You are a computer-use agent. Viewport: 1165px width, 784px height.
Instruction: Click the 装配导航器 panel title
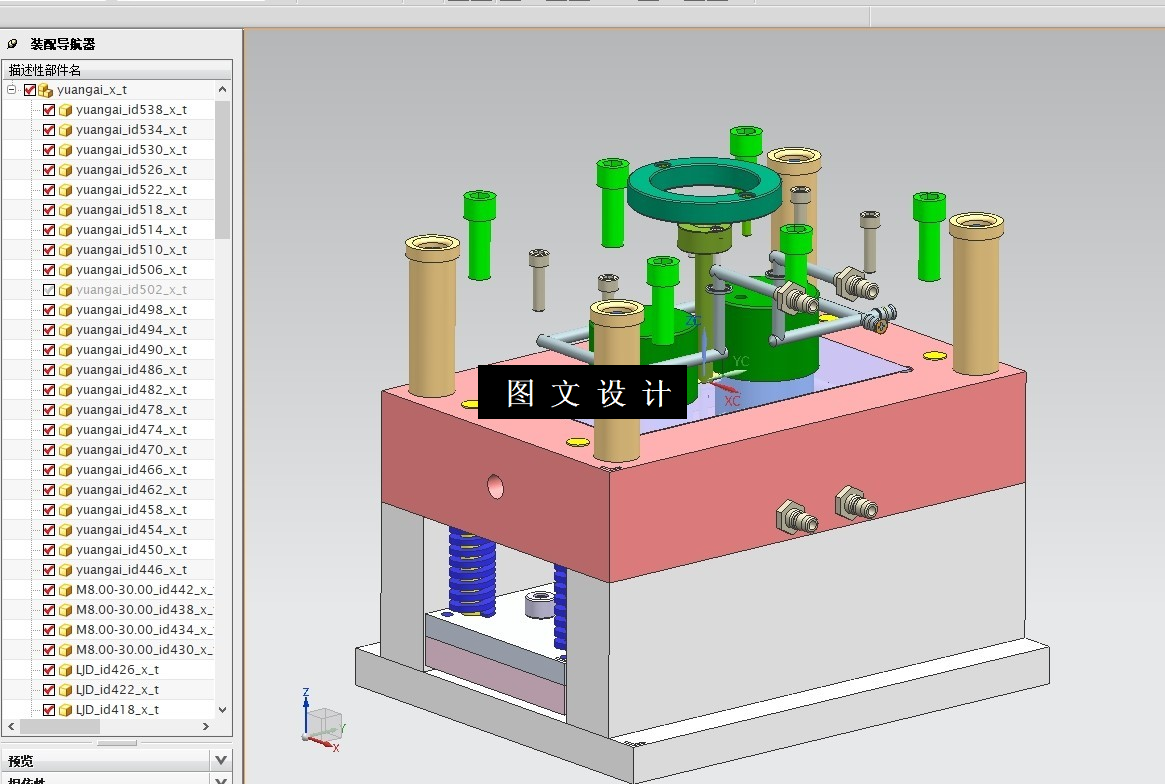click(x=62, y=44)
